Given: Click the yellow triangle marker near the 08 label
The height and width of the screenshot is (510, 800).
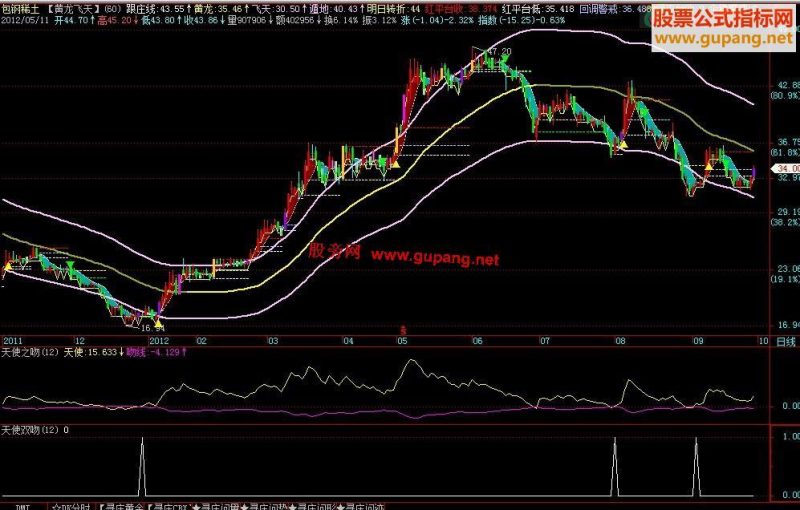Looking at the screenshot, I should [623, 144].
